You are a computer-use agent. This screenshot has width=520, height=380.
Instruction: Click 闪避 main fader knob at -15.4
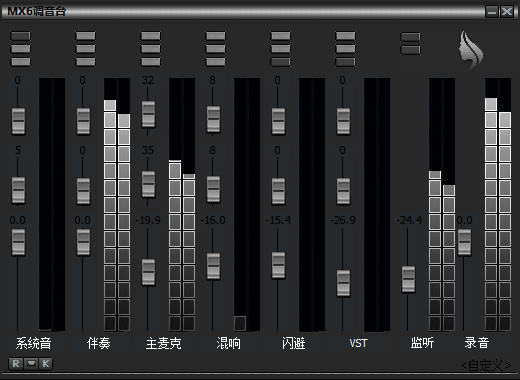278,265
